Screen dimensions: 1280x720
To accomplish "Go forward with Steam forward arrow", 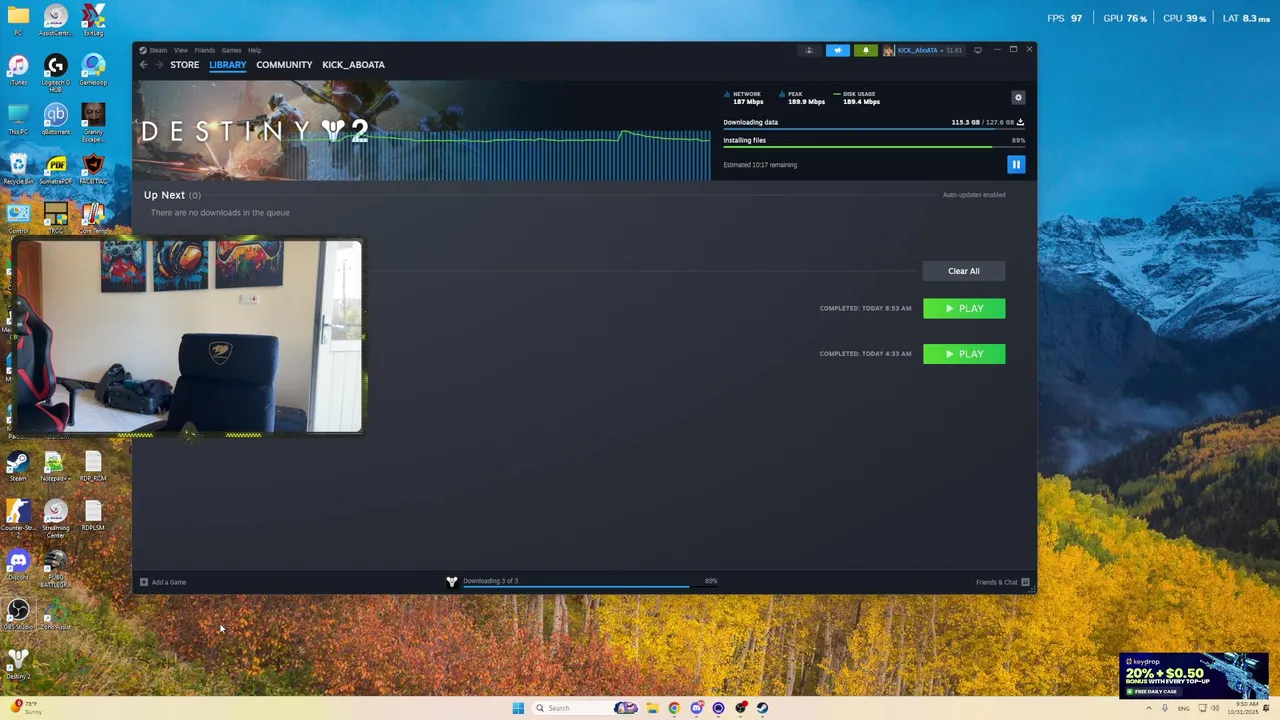I will pos(159,65).
